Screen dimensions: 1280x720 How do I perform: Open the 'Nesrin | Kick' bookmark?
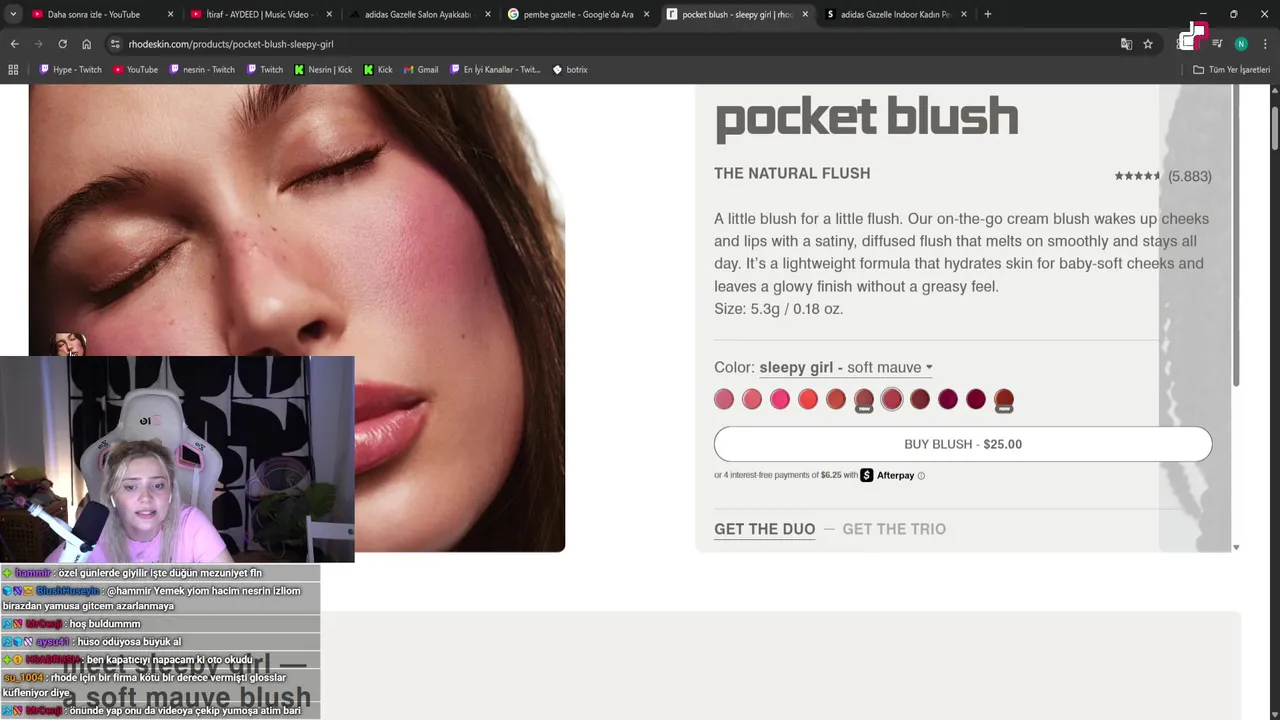(x=323, y=70)
